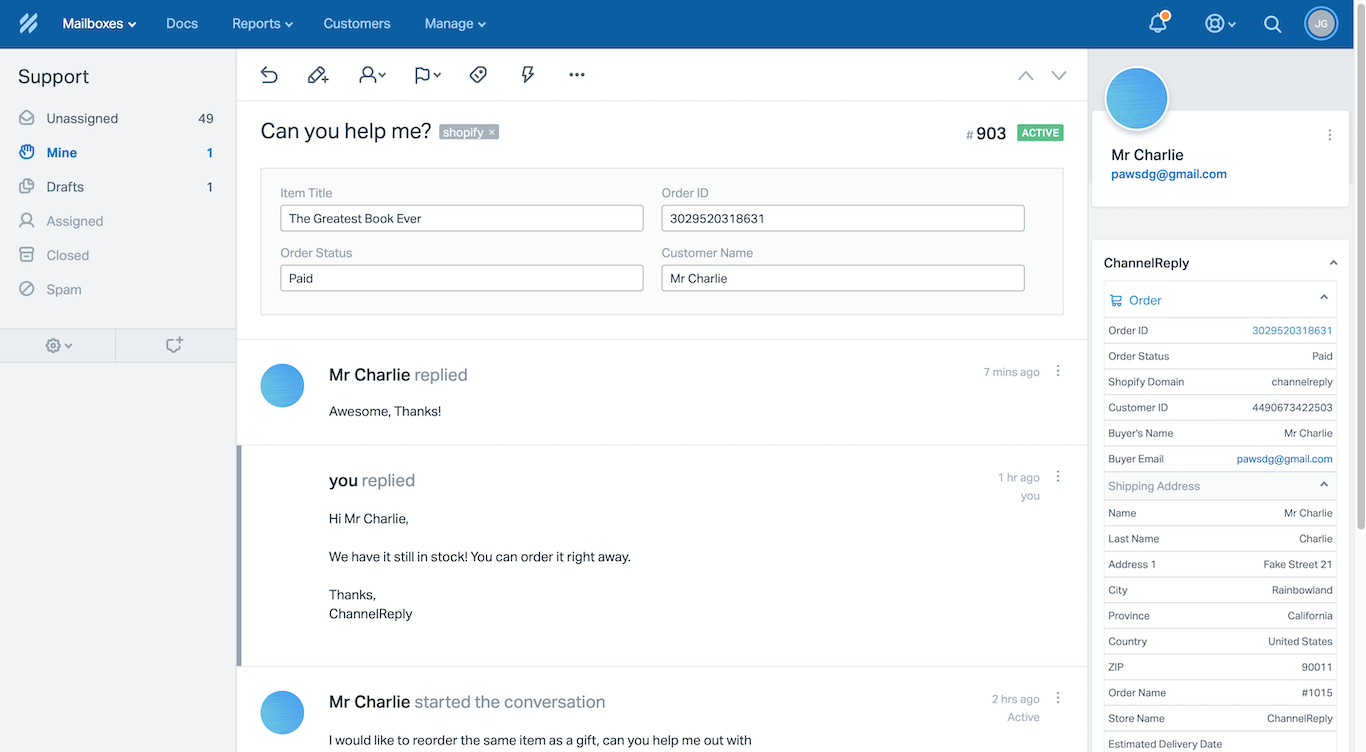
Task: Open the assign user icon menu
Action: pos(372,74)
